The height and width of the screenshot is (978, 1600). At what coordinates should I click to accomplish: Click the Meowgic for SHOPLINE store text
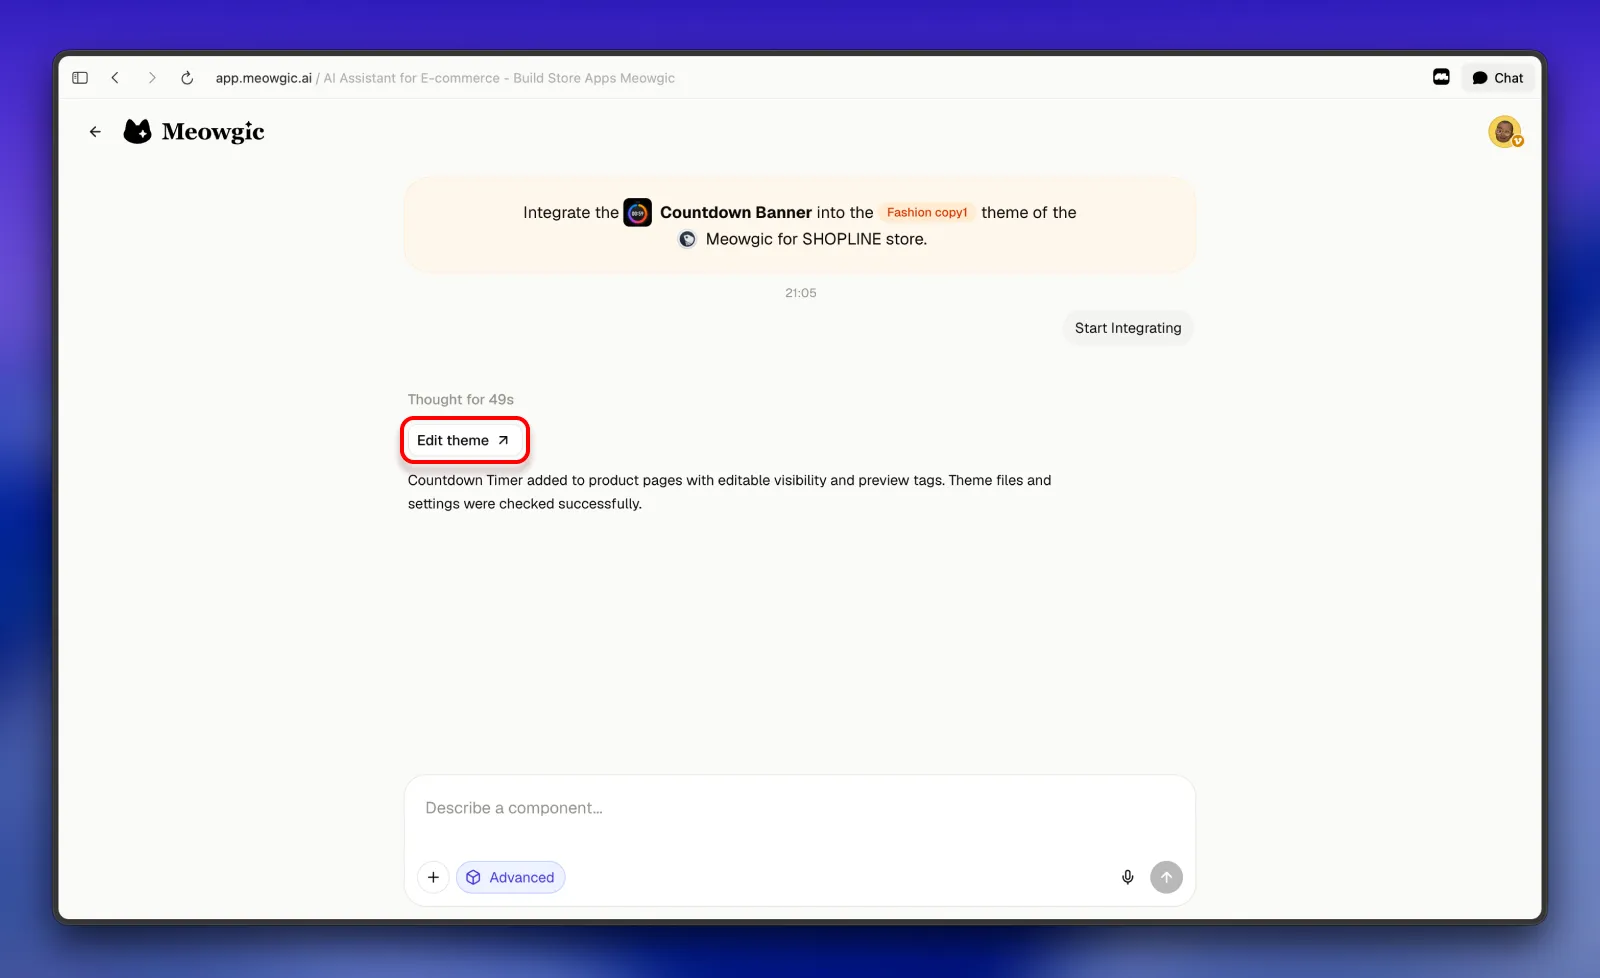pos(816,239)
